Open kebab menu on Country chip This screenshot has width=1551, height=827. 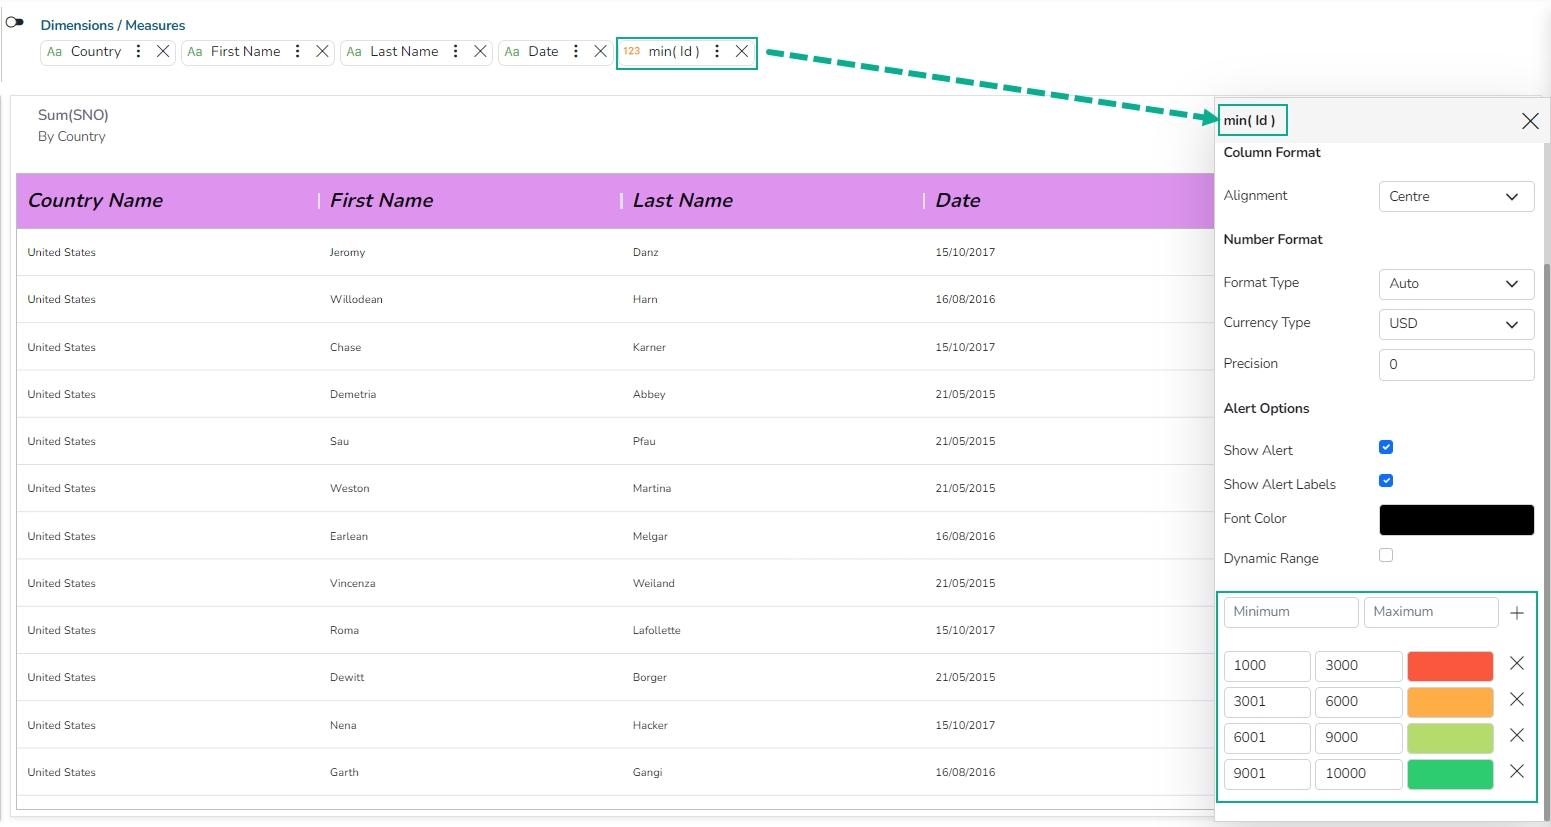(x=138, y=52)
